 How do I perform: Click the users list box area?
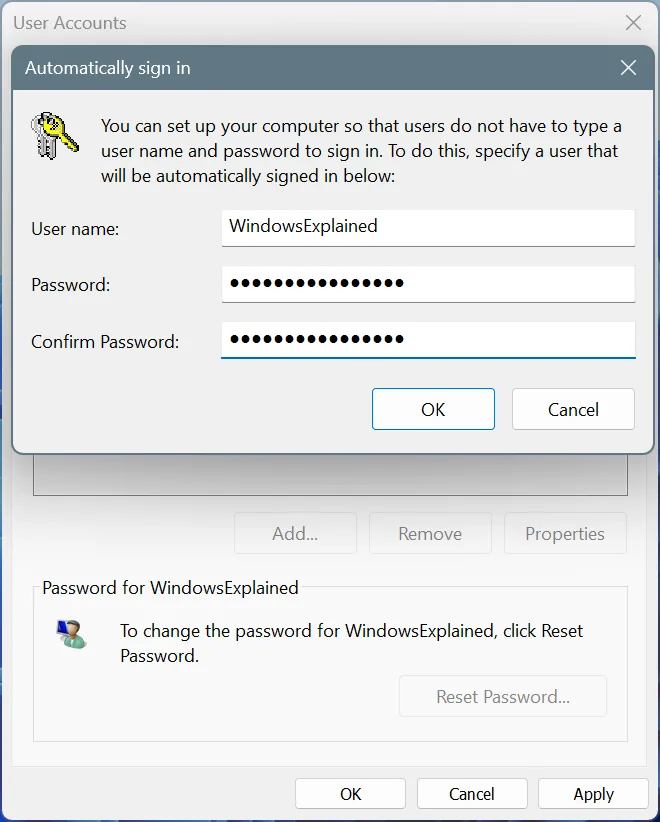pyautogui.click(x=330, y=474)
